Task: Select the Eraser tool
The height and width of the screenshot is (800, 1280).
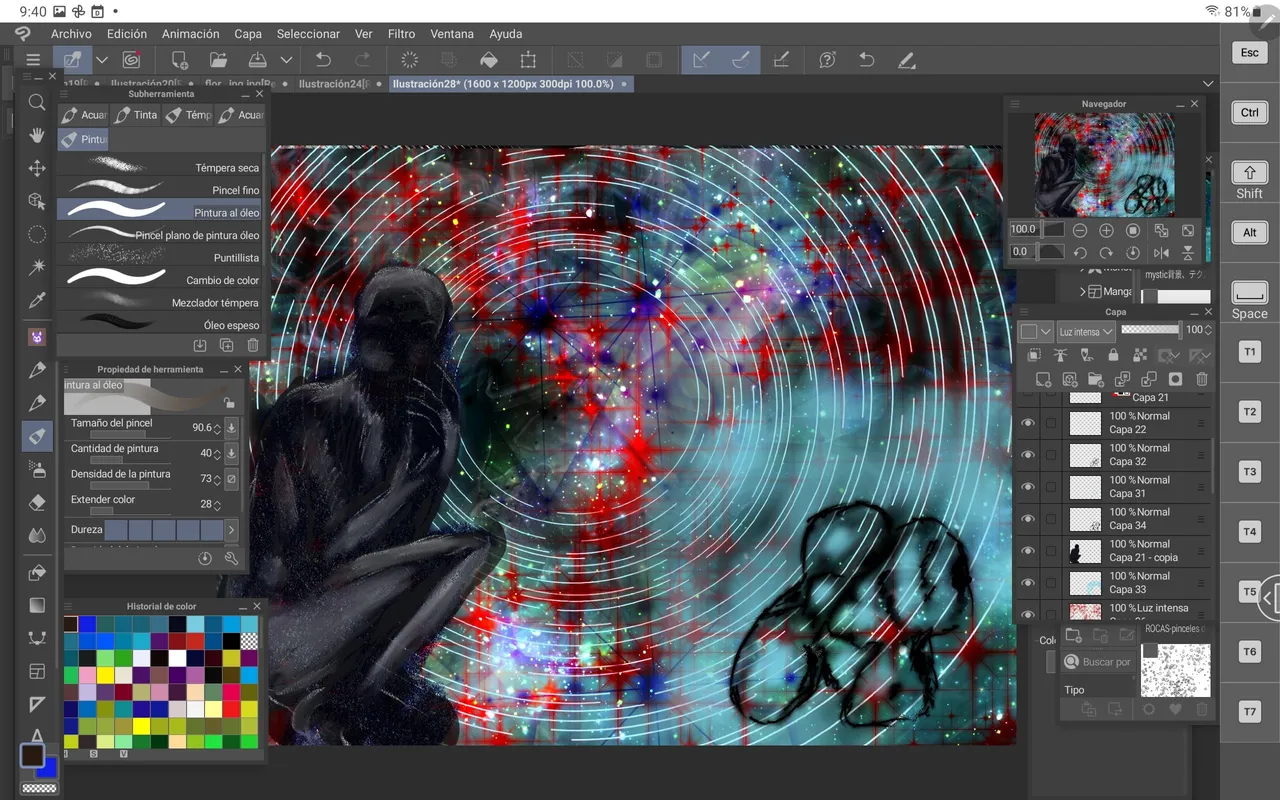Action: click(x=37, y=502)
